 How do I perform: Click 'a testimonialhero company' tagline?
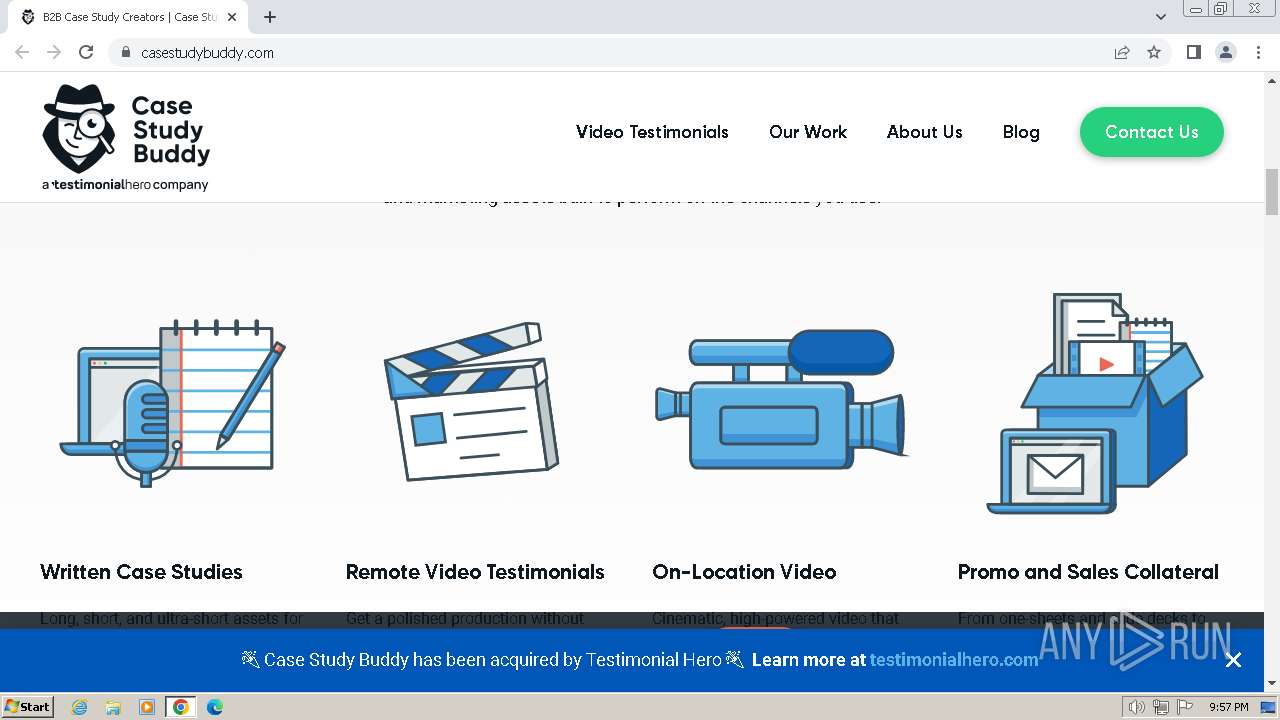tap(125, 184)
